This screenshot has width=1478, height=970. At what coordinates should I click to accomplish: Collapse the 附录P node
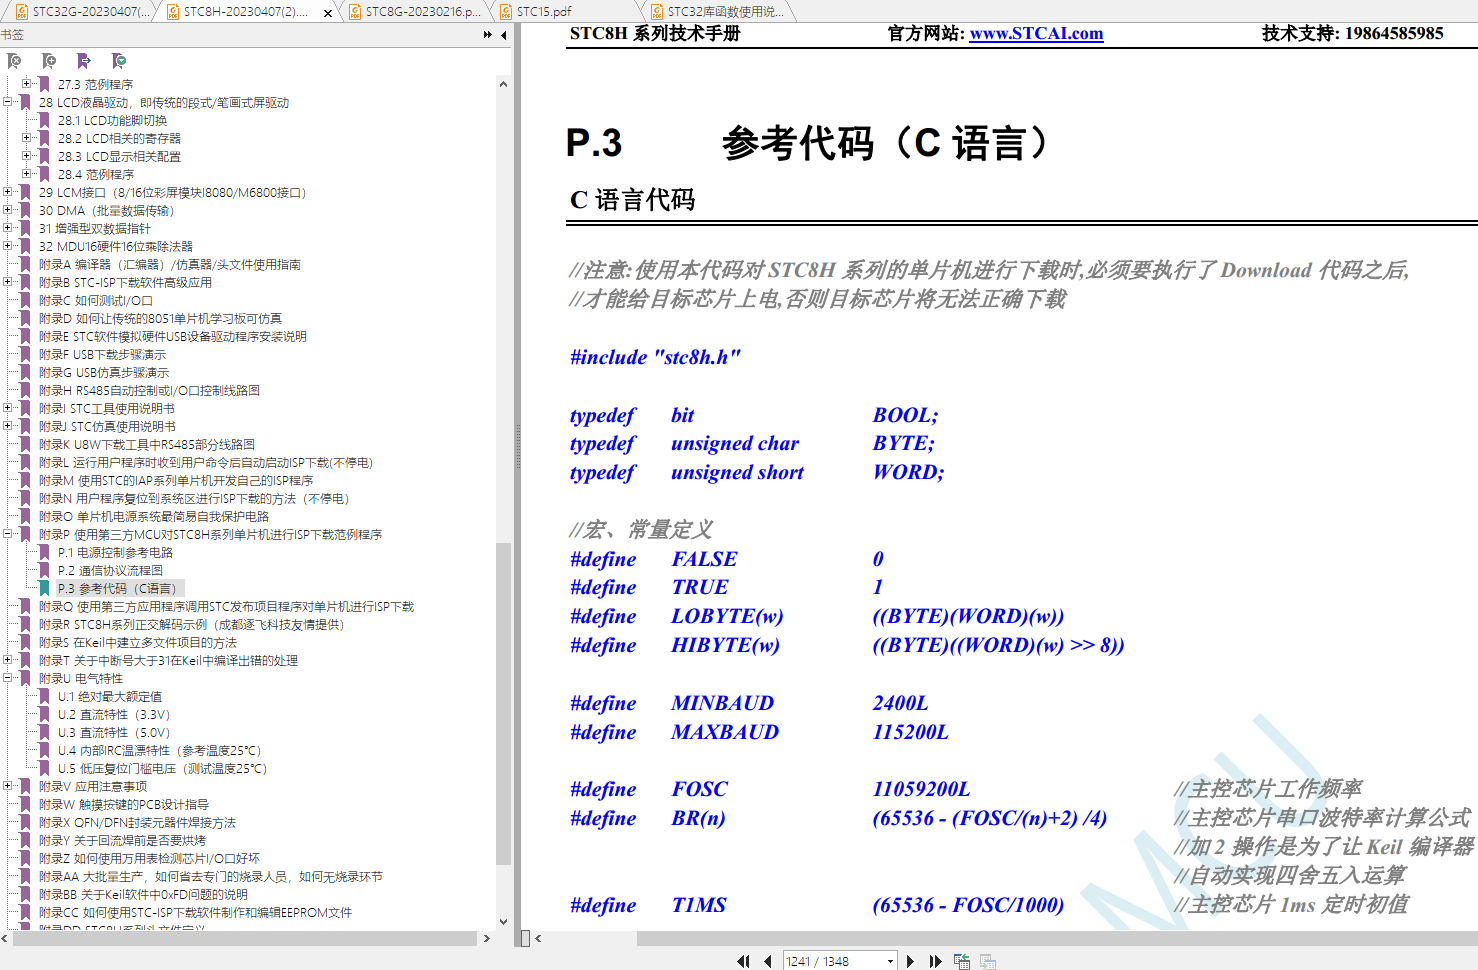click(8, 534)
